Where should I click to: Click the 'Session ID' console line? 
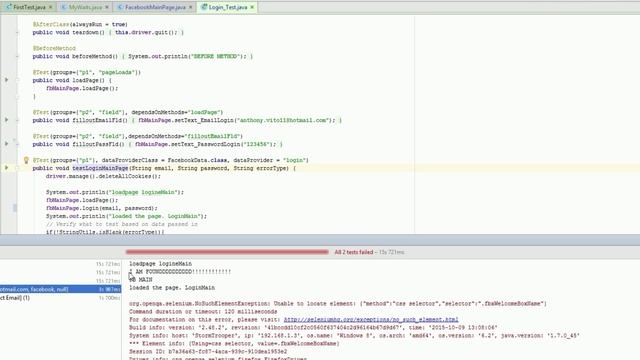pyautogui.click(x=208, y=351)
